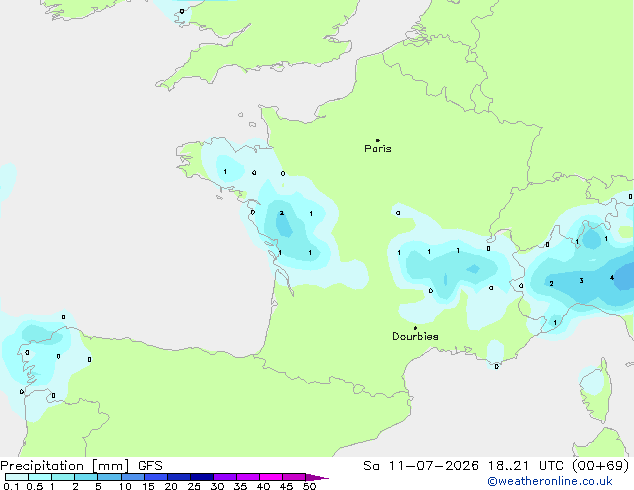Click the Dourbies location dot
The height and width of the screenshot is (490, 634).
pyautogui.click(x=415, y=328)
